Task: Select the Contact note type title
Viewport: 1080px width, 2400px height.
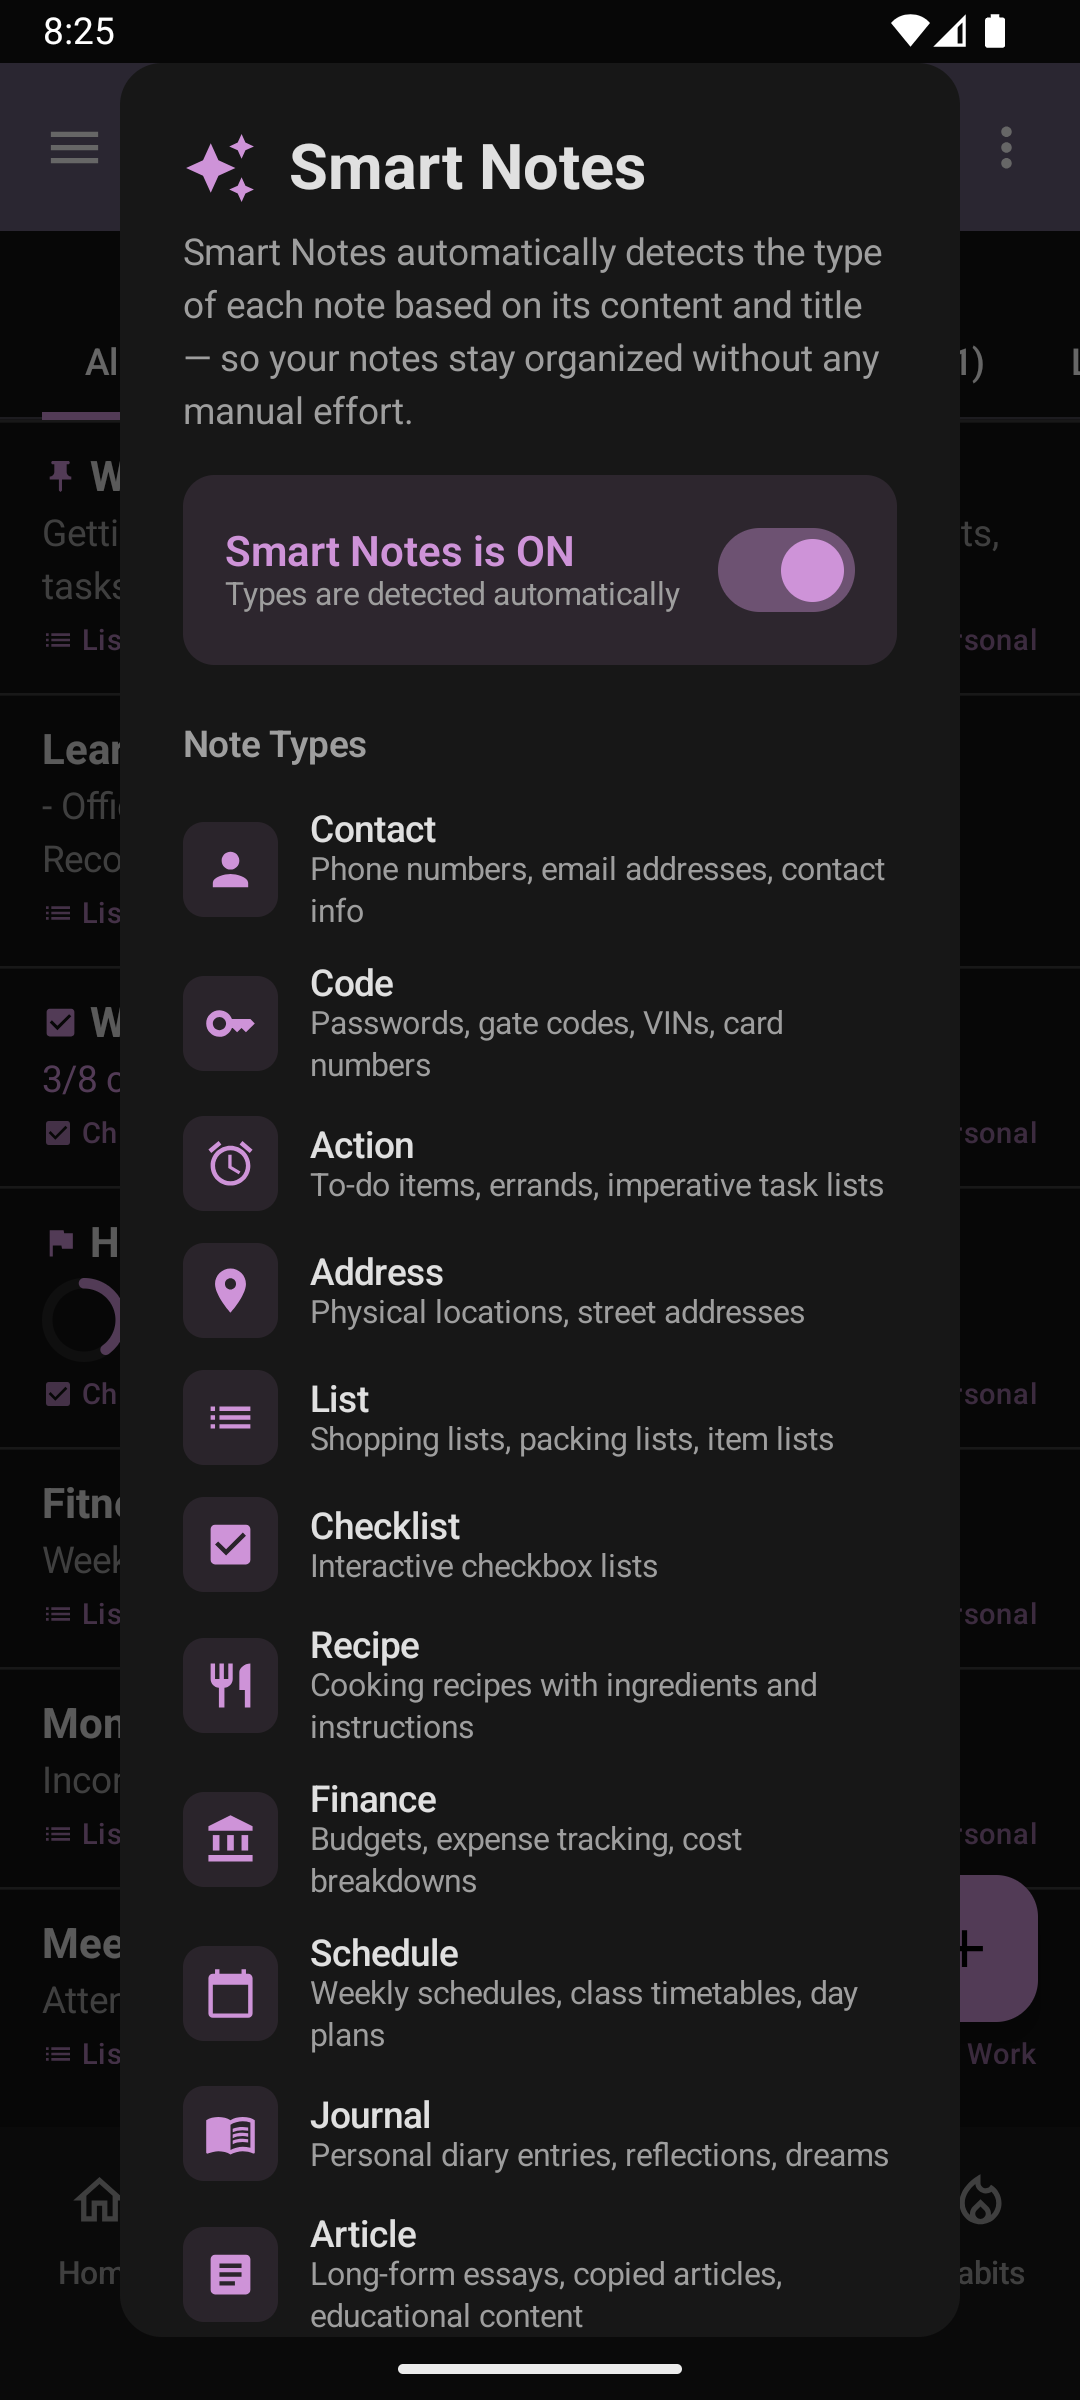Action: coord(373,829)
